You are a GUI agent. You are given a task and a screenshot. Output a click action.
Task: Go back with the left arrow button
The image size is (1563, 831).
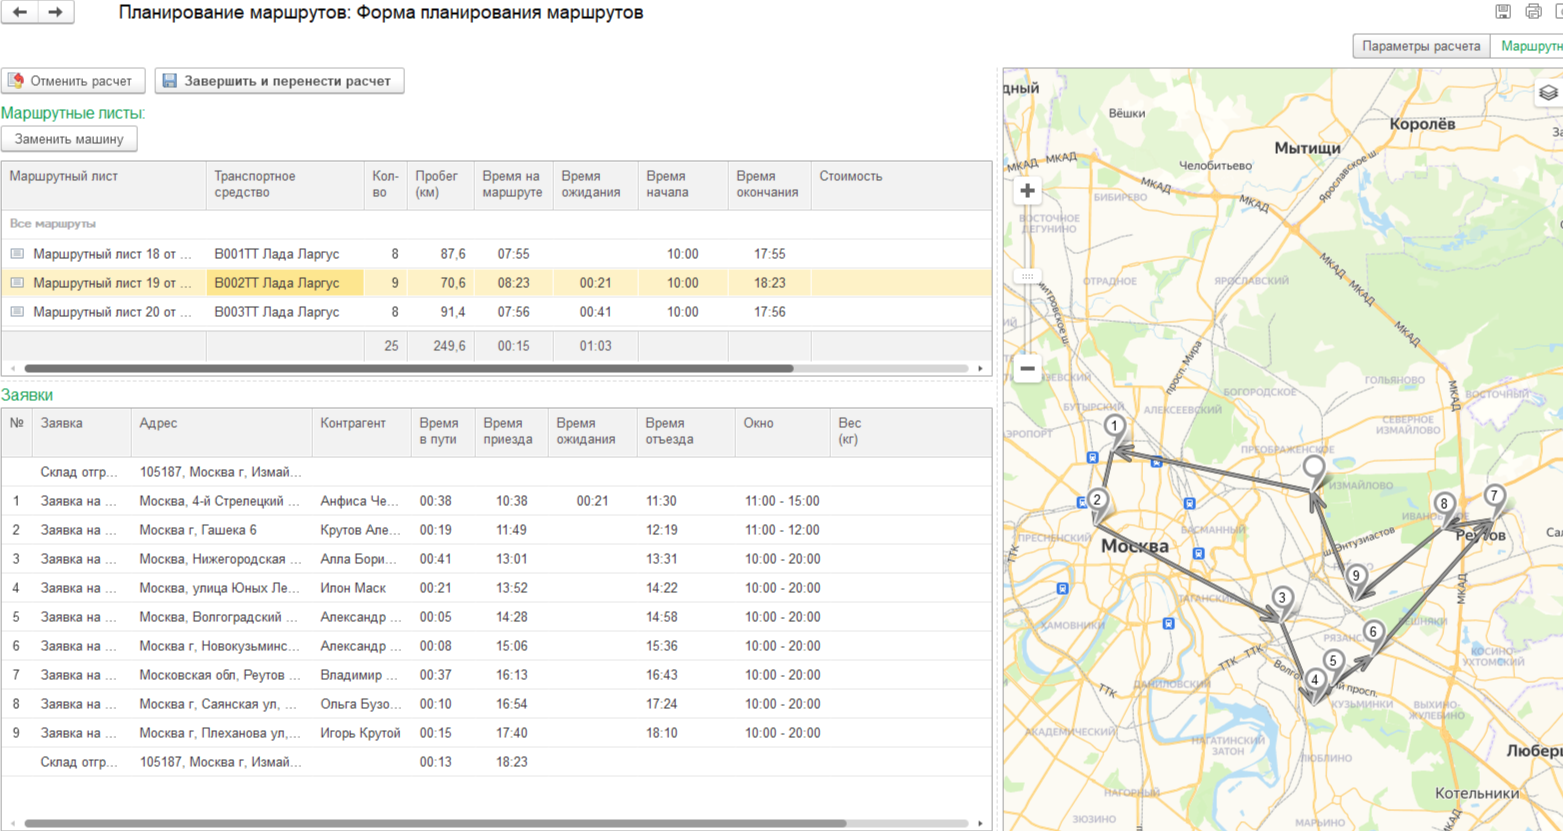20,12
